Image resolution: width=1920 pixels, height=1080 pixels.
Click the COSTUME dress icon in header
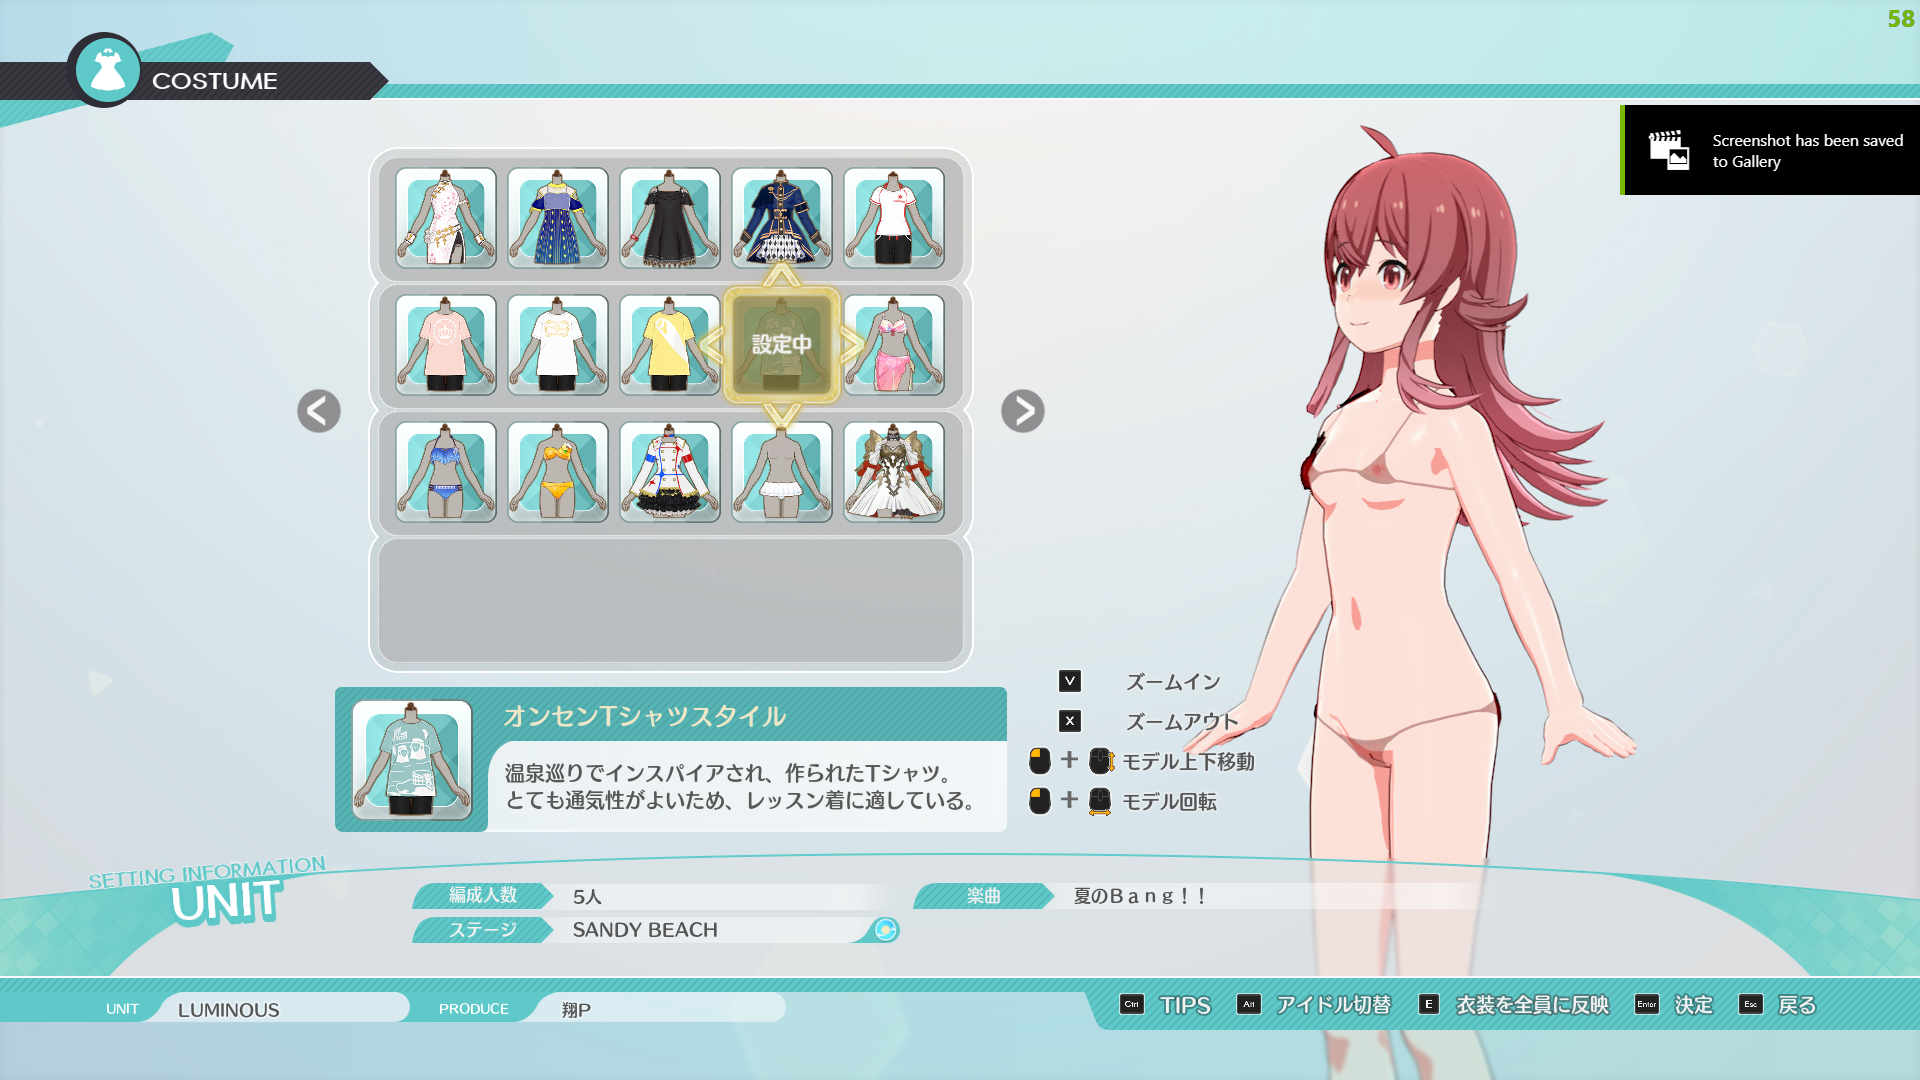pos(106,70)
